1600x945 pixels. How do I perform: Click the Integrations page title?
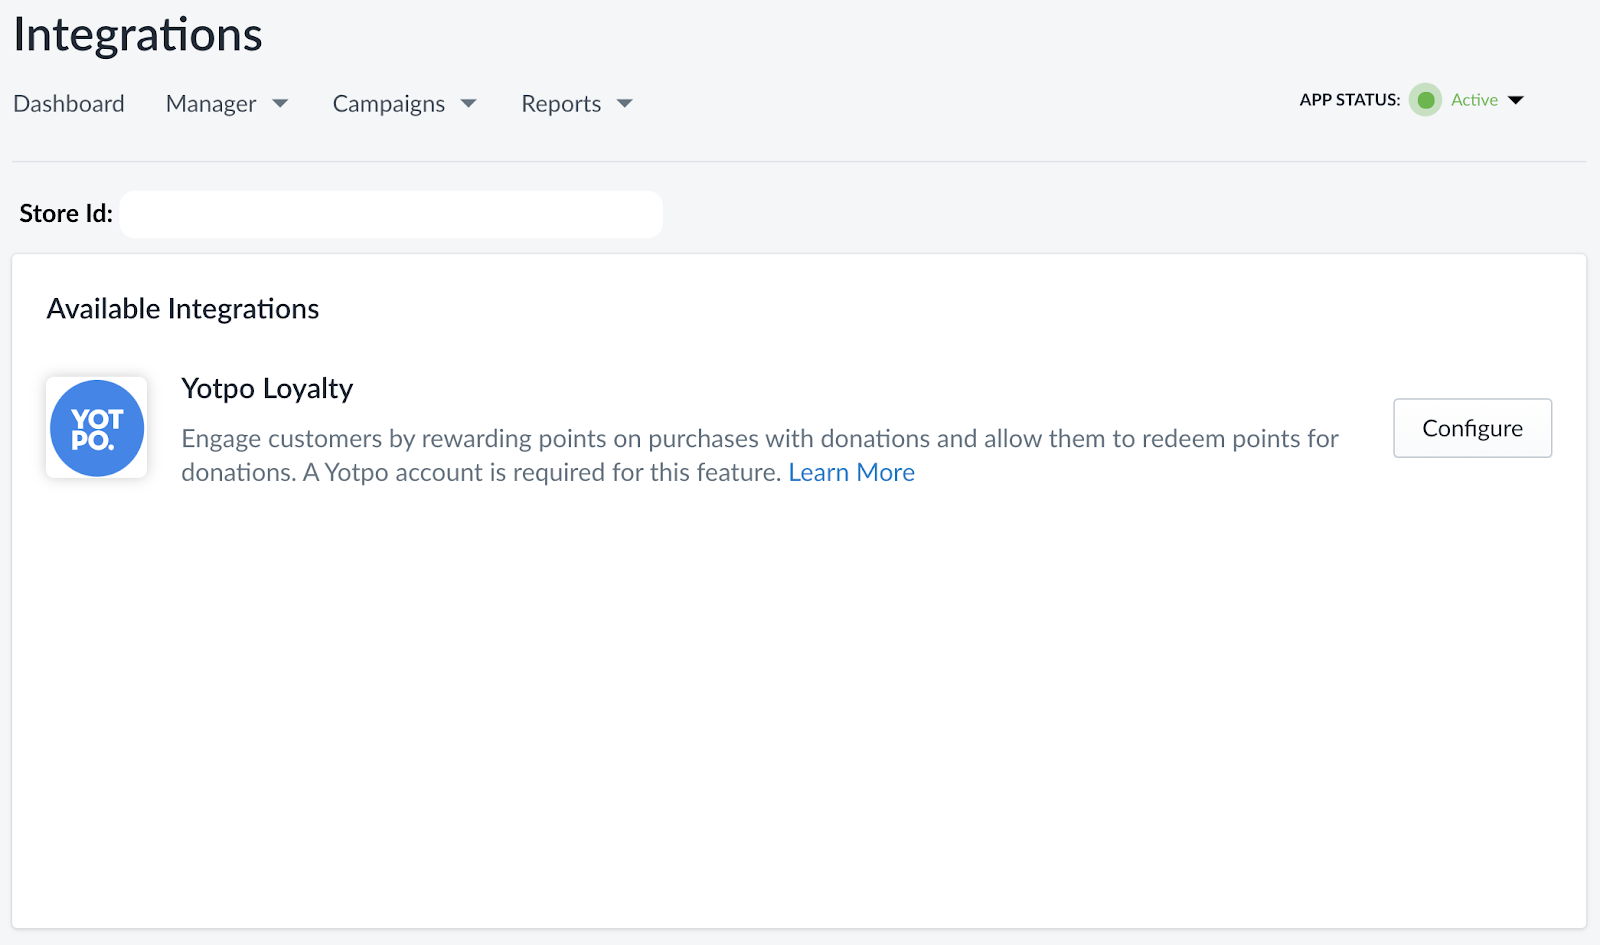(138, 35)
